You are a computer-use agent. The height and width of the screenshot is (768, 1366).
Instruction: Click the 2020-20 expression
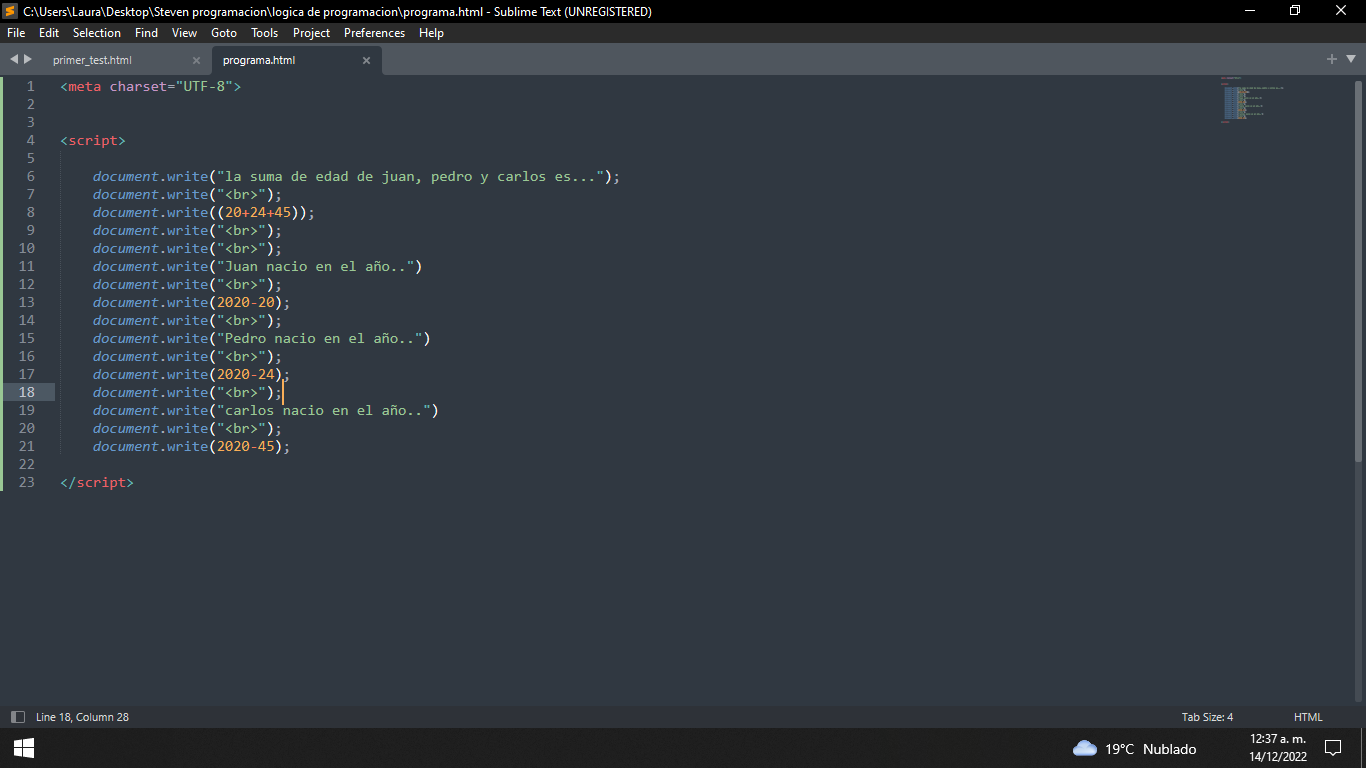tap(246, 302)
